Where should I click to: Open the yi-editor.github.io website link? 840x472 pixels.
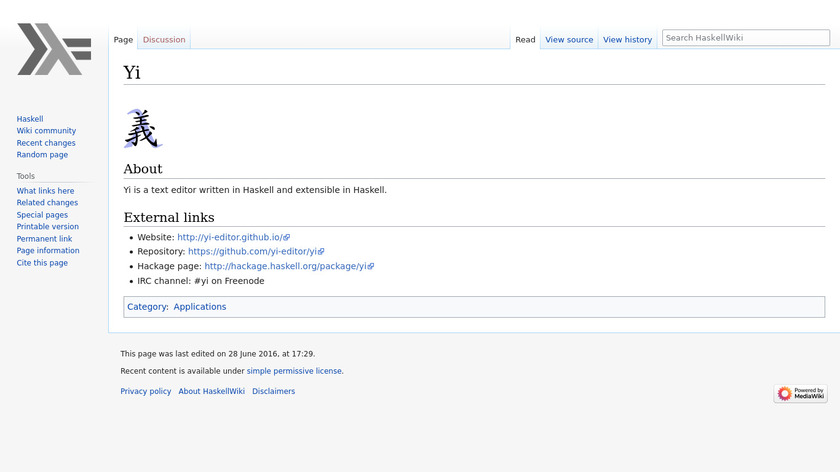coord(230,237)
